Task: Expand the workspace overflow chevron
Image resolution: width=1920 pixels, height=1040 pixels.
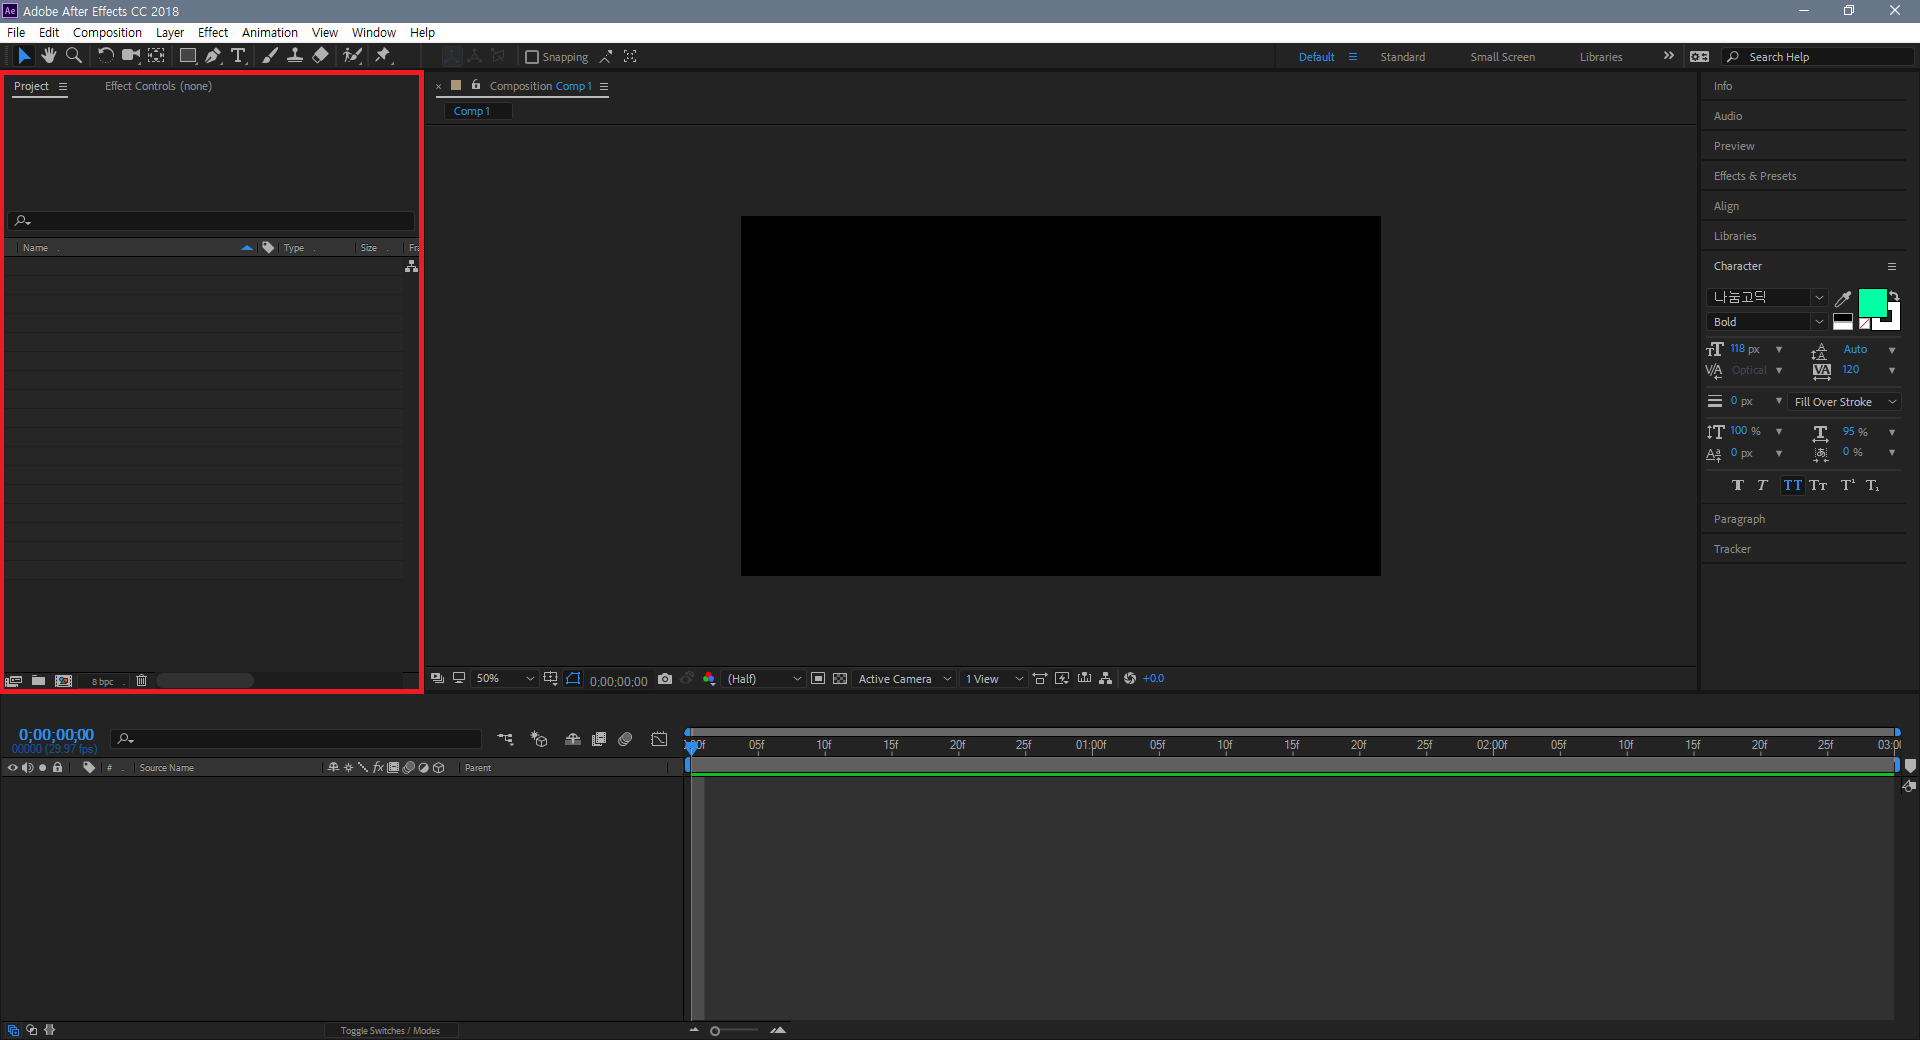Action: point(1668,56)
